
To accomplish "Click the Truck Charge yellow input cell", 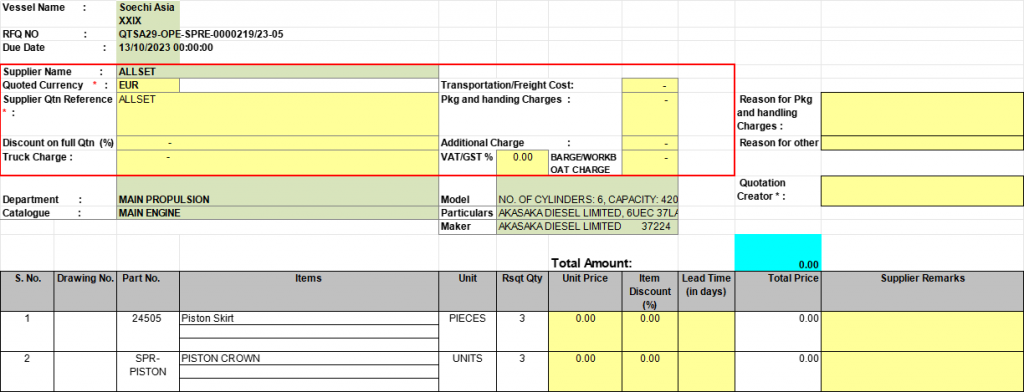I will coord(278,163).
